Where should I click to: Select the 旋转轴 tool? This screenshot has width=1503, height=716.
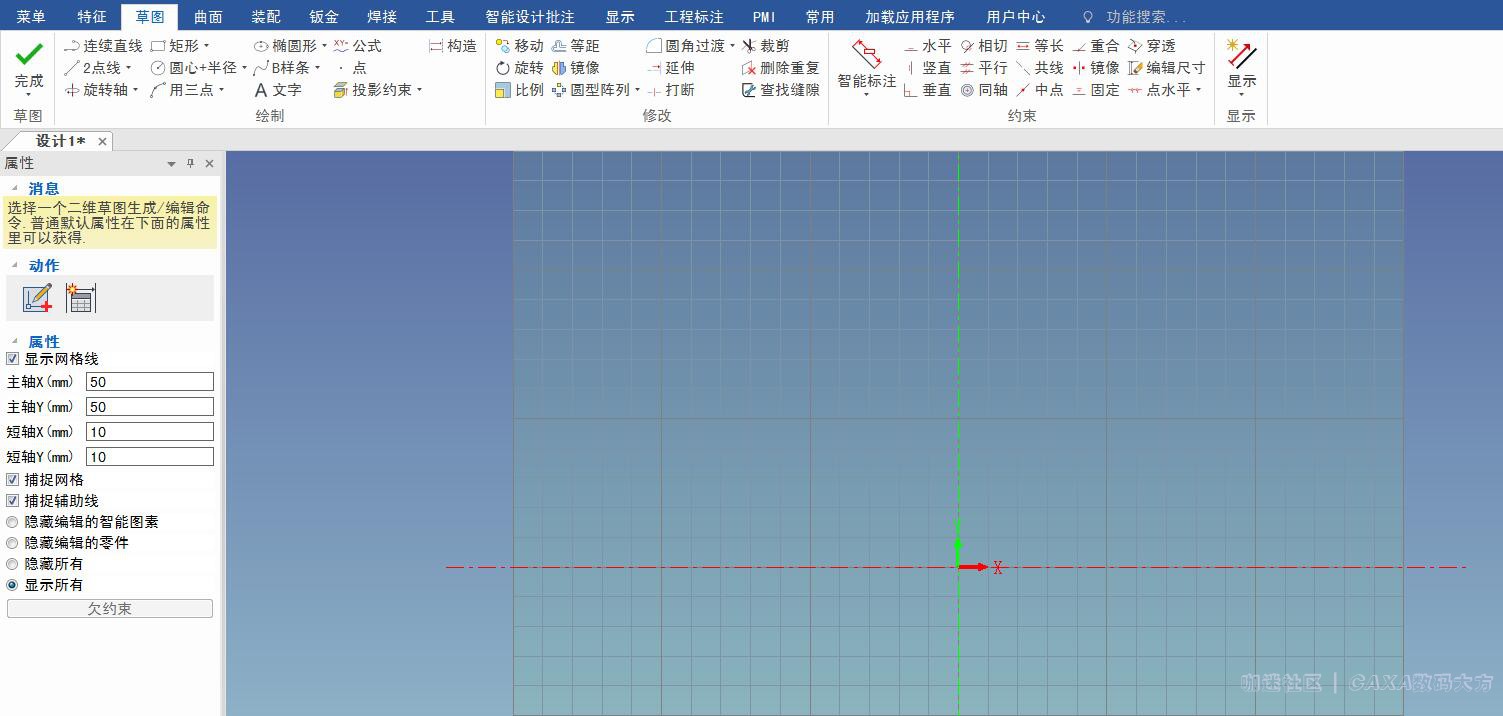(x=96, y=90)
